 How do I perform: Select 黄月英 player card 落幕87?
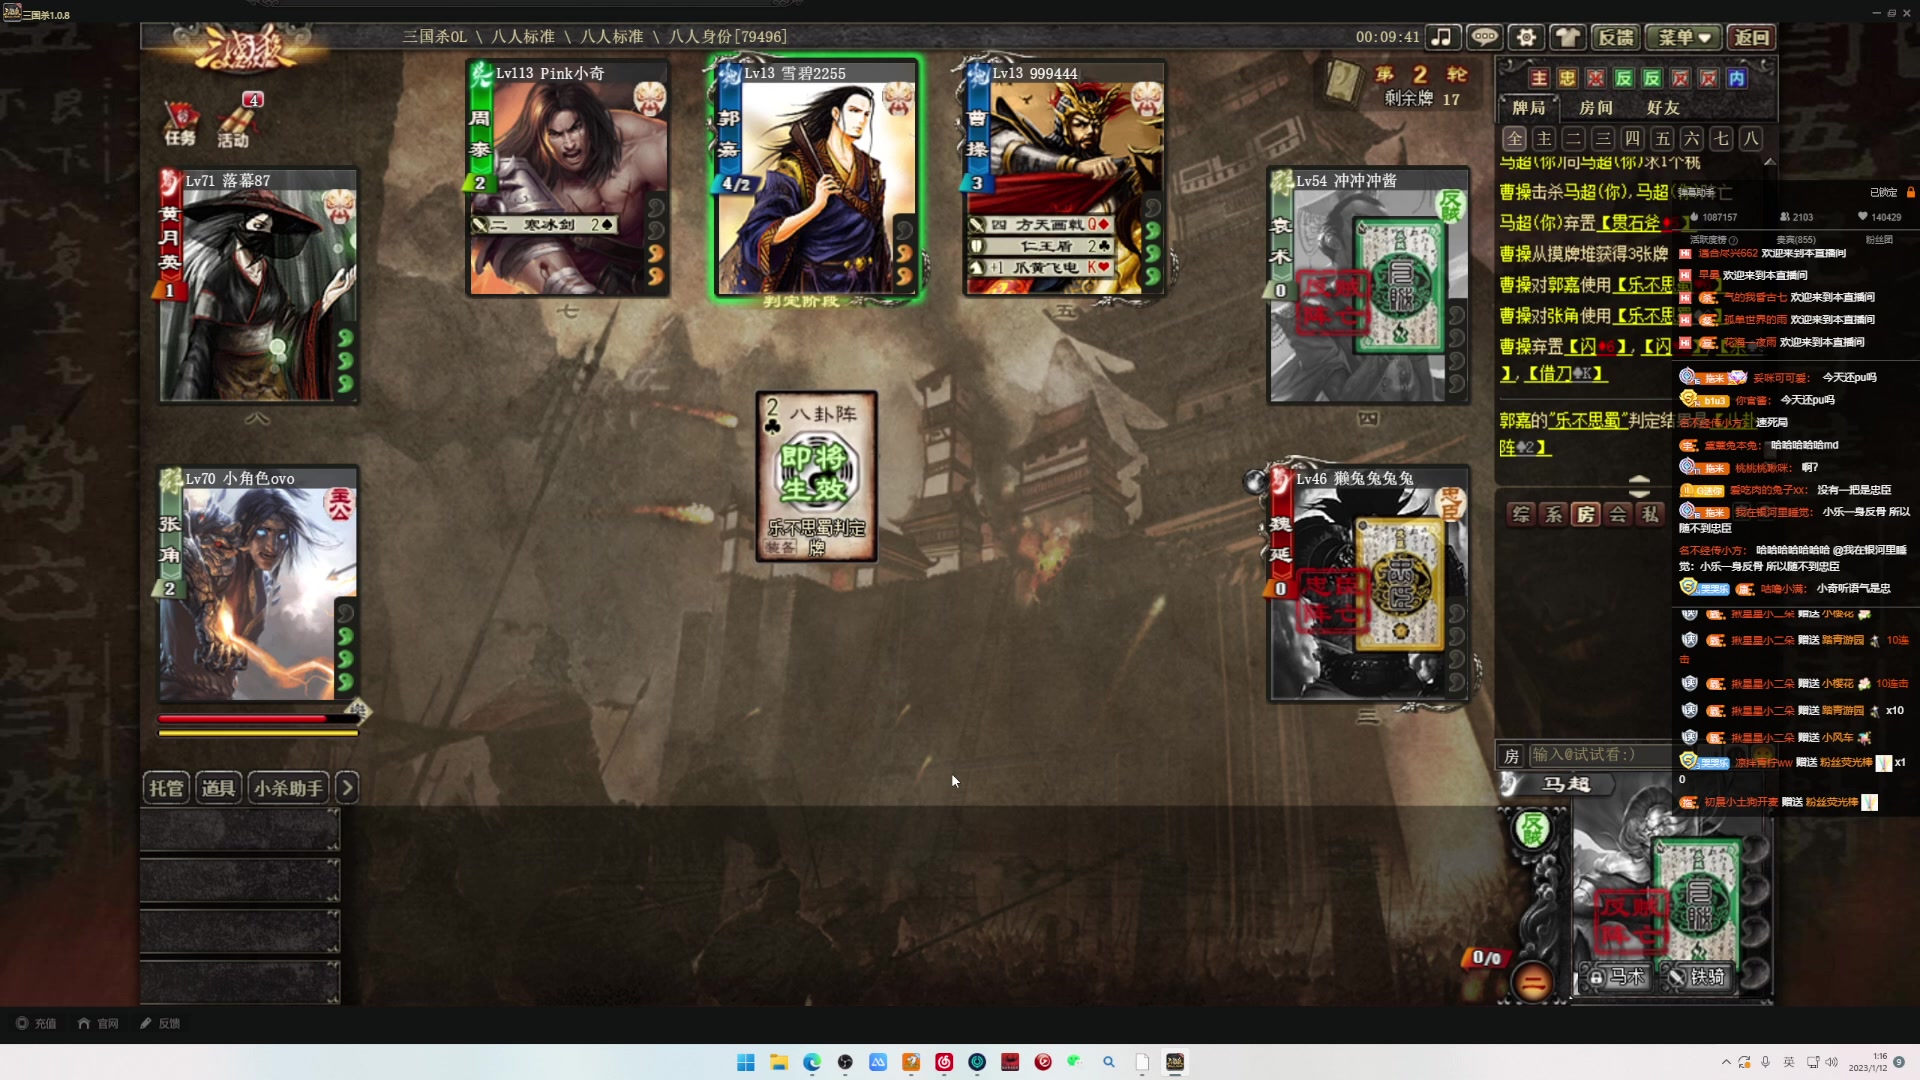(x=258, y=285)
